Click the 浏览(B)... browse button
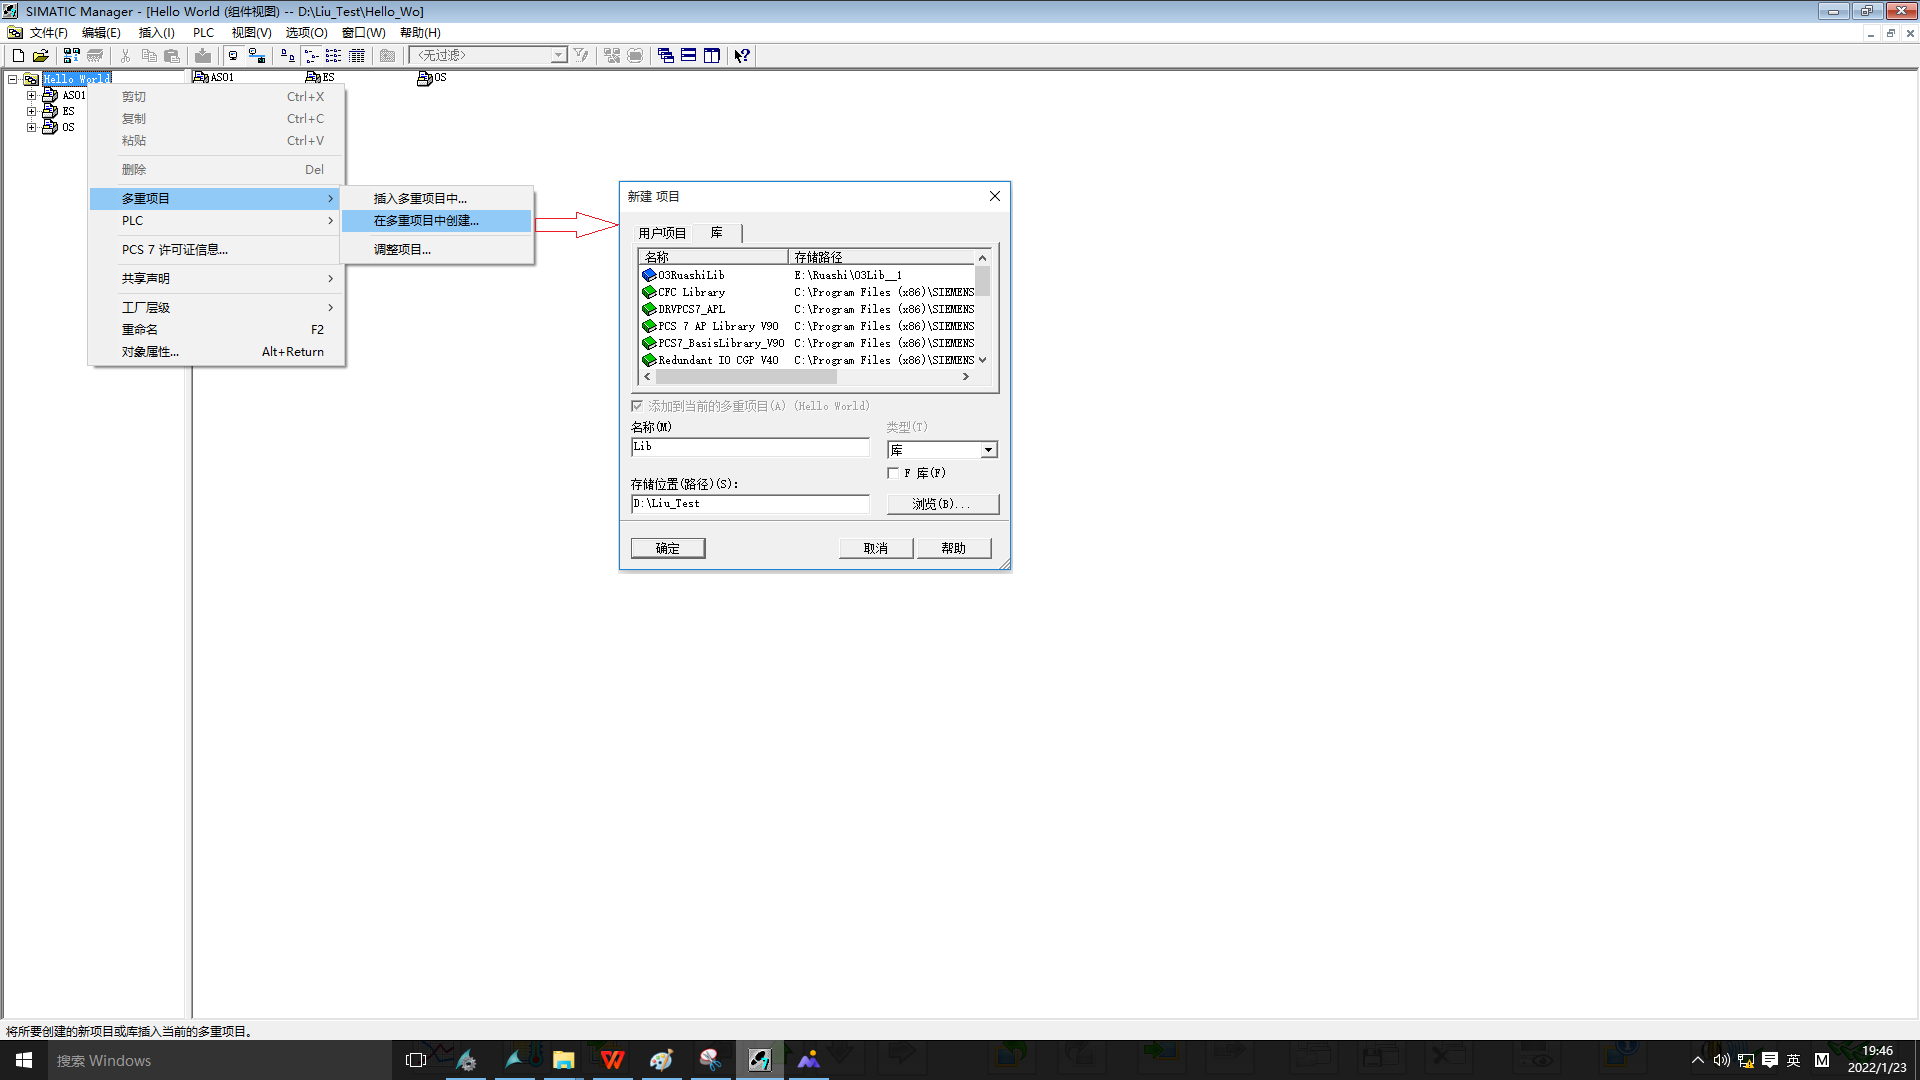Image resolution: width=1920 pixels, height=1080 pixels. click(x=942, y=504)
